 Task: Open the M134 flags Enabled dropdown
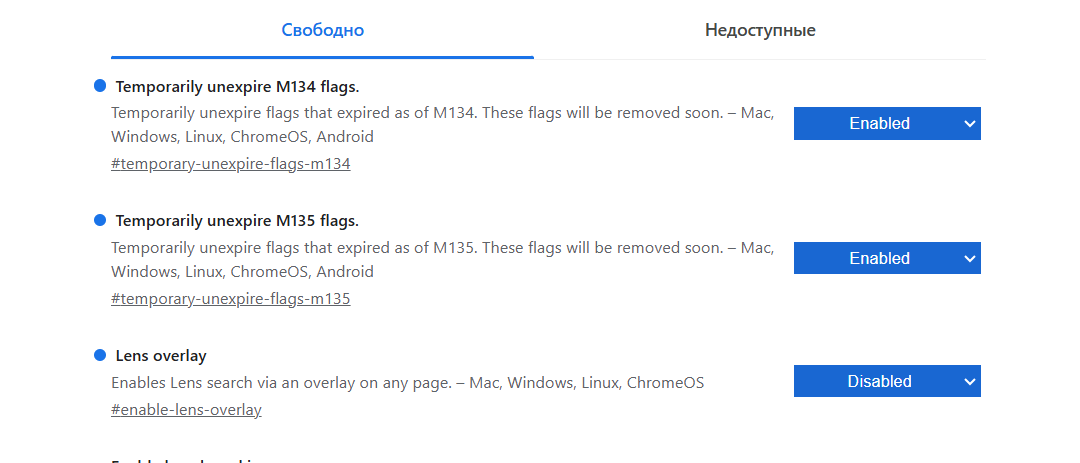[x=879, y=124]
